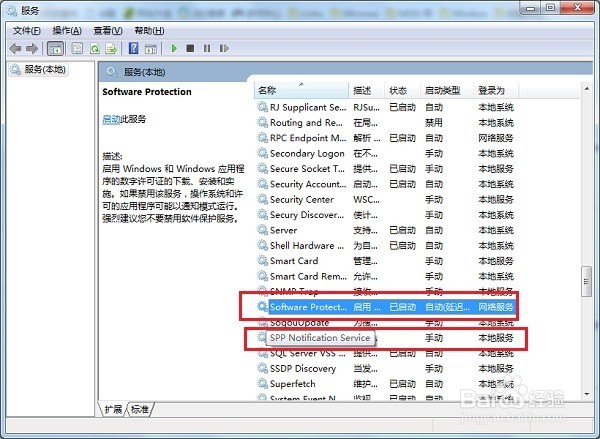
Task: Select the Secure Socket T... service row
Action: [x=385, y=168]
